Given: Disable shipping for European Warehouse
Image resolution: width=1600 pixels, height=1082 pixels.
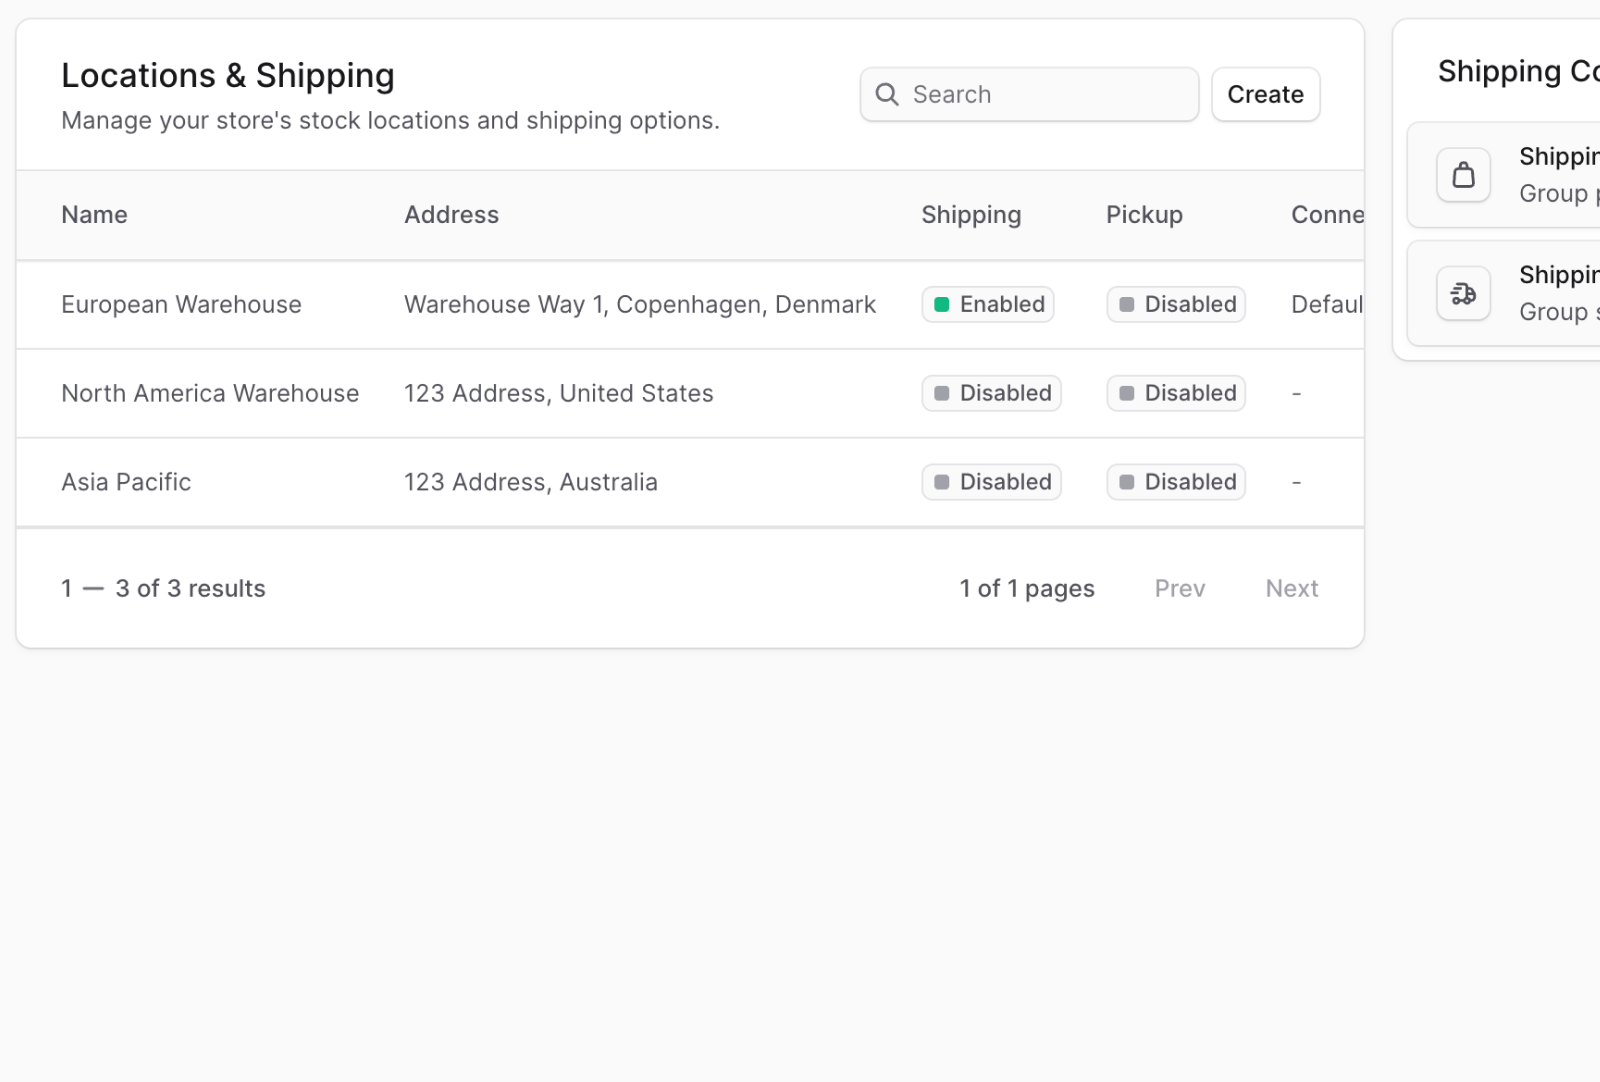Looking at the screenshot, I should 987,304.
